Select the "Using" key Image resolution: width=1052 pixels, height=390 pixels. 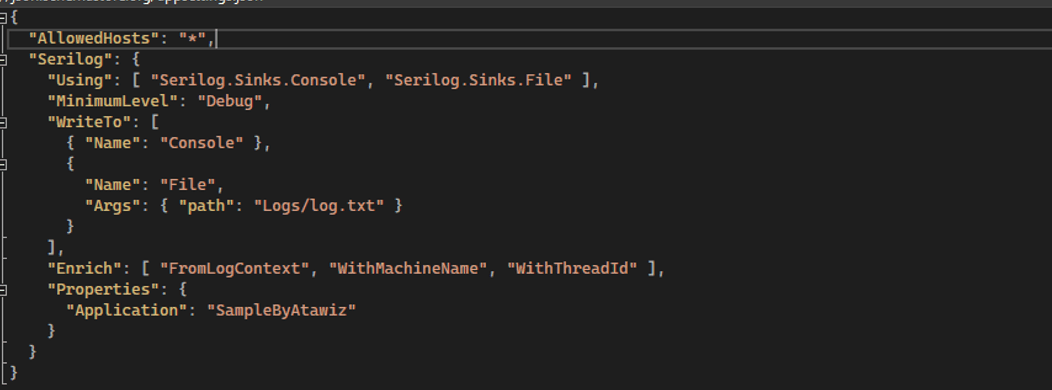click(80, 81)
